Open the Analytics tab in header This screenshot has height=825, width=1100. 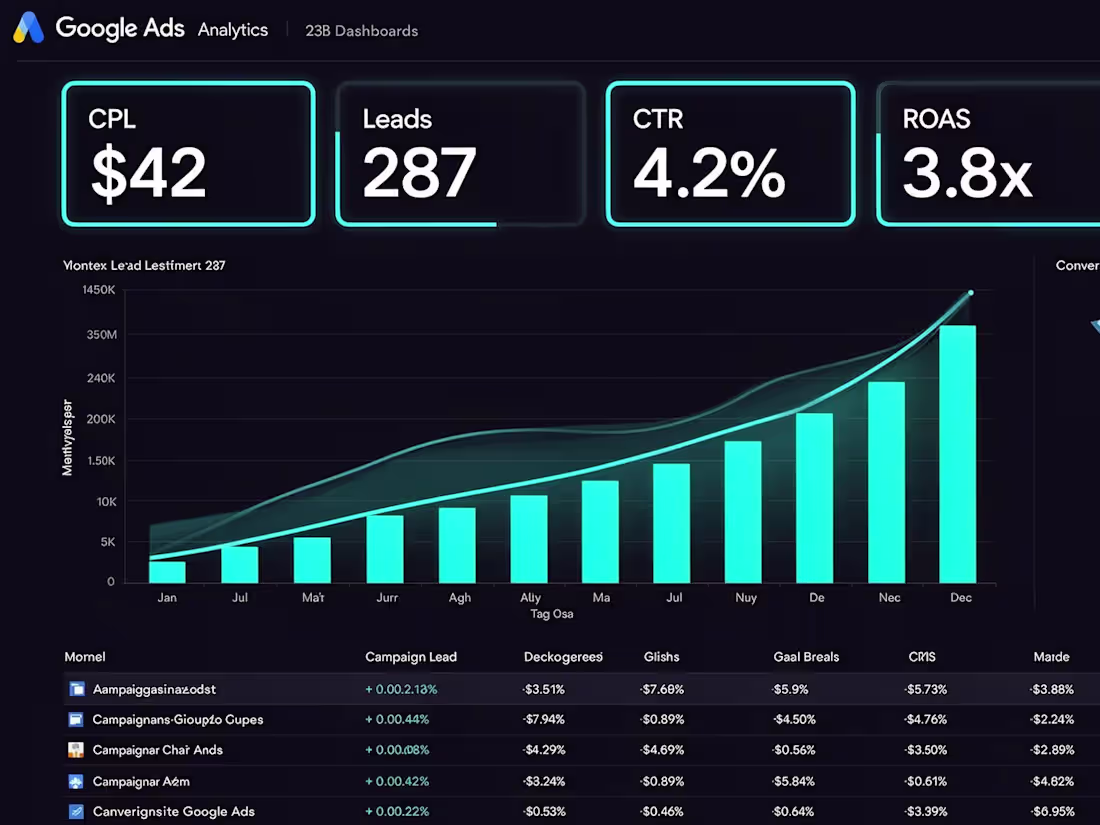[233, 29]
